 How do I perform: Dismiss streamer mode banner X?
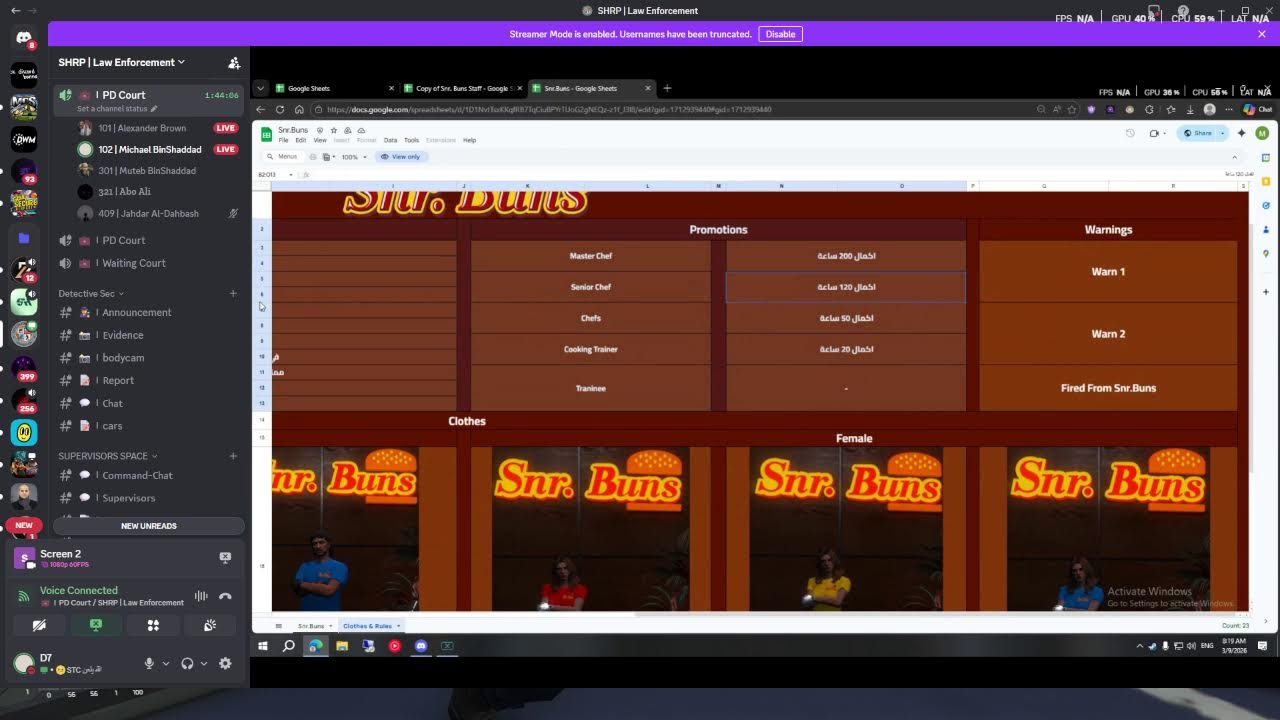coord(1262,34)
